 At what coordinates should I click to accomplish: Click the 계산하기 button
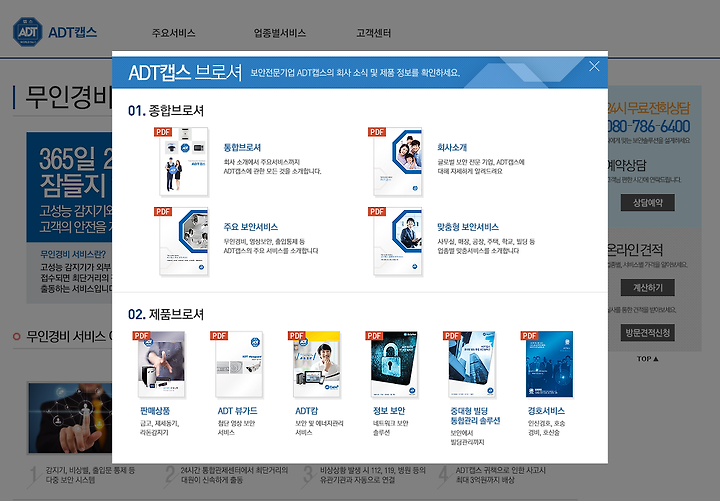coord(647,287)
